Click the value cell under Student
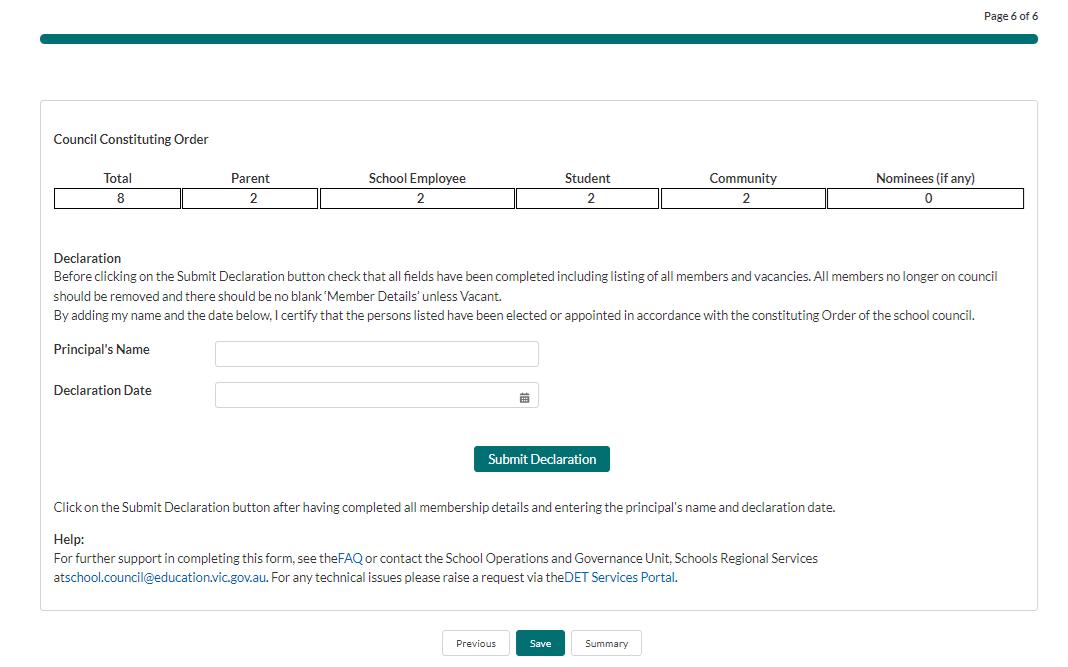Viewport: 1068px width, 667px height. coord(588,198)
